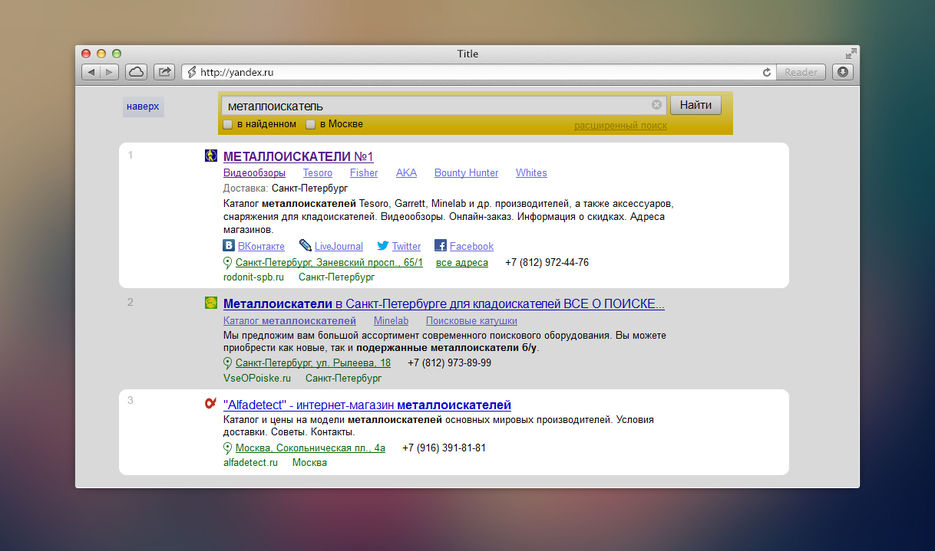Click the 'наверх' button

pyautogui.click(x=143, y=107)
